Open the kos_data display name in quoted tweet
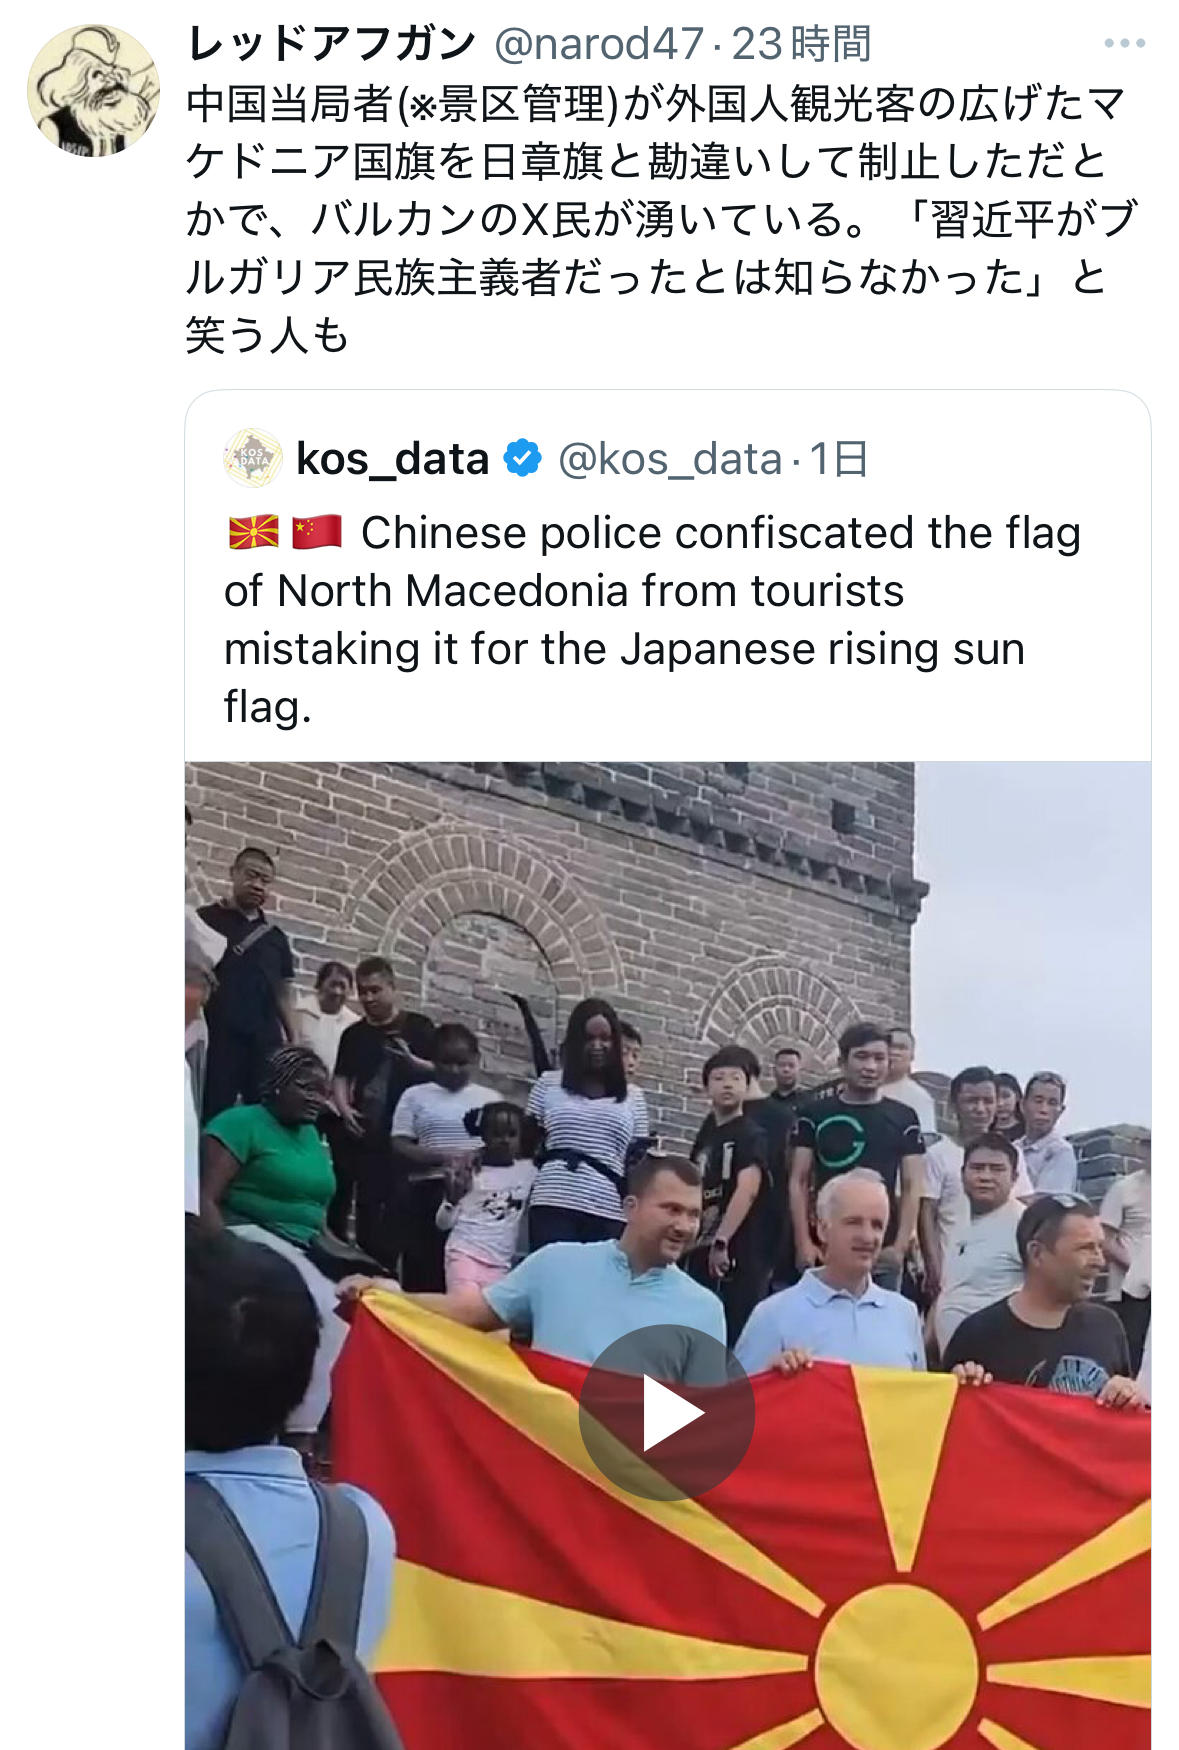The height and width of the screenshot is (1750, 1179). [x=393, y=459]
